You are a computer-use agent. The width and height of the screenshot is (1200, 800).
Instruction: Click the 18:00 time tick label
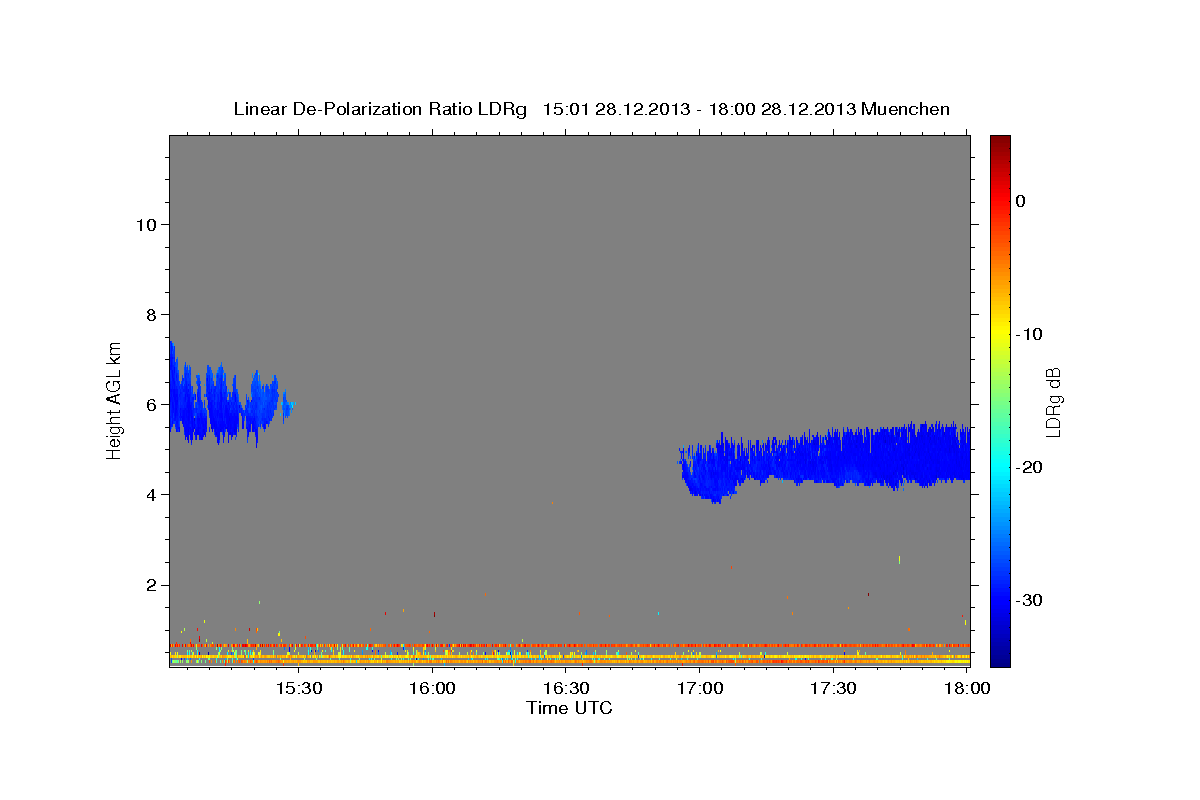pos(967,689)
